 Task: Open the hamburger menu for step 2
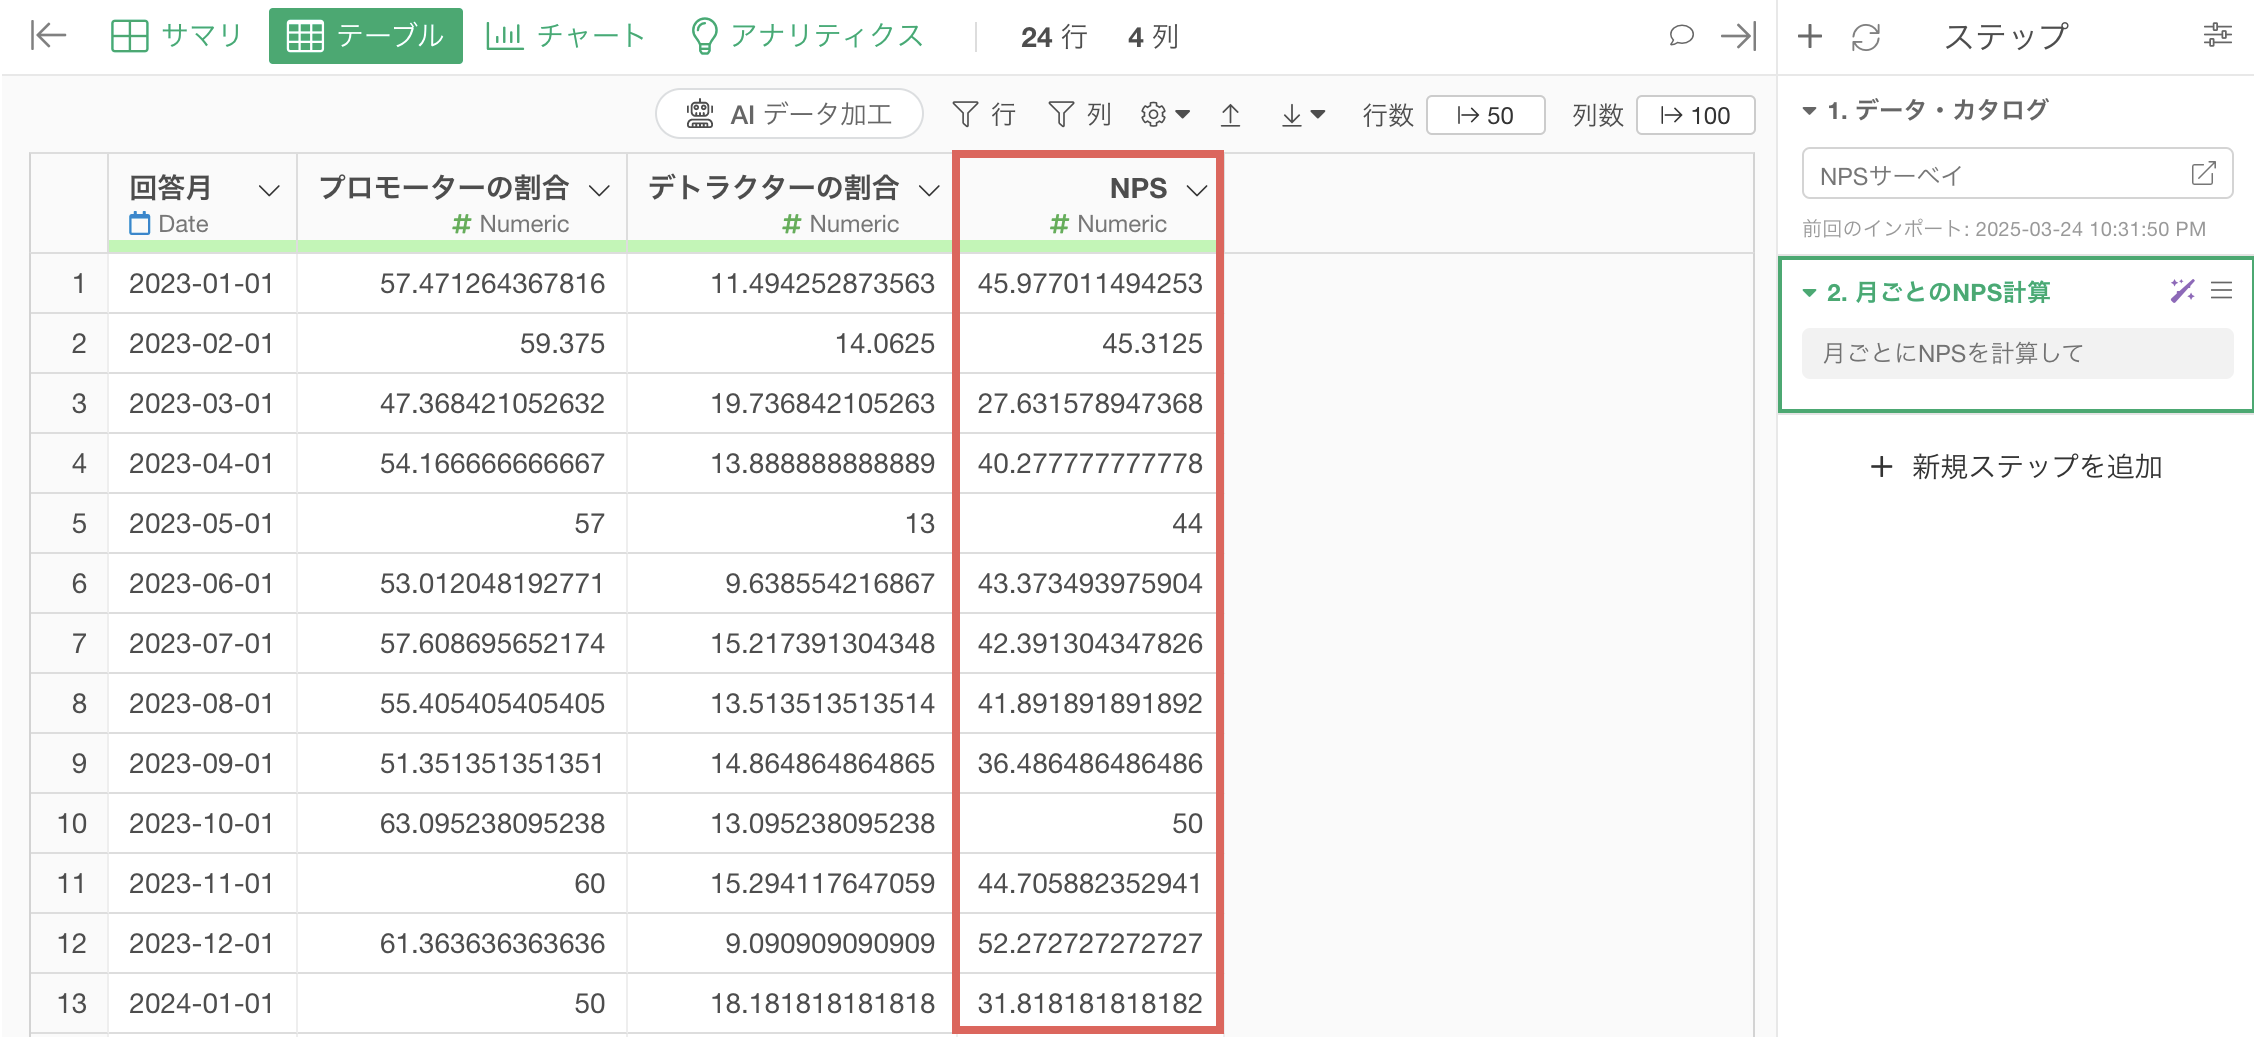point(2221,291)
